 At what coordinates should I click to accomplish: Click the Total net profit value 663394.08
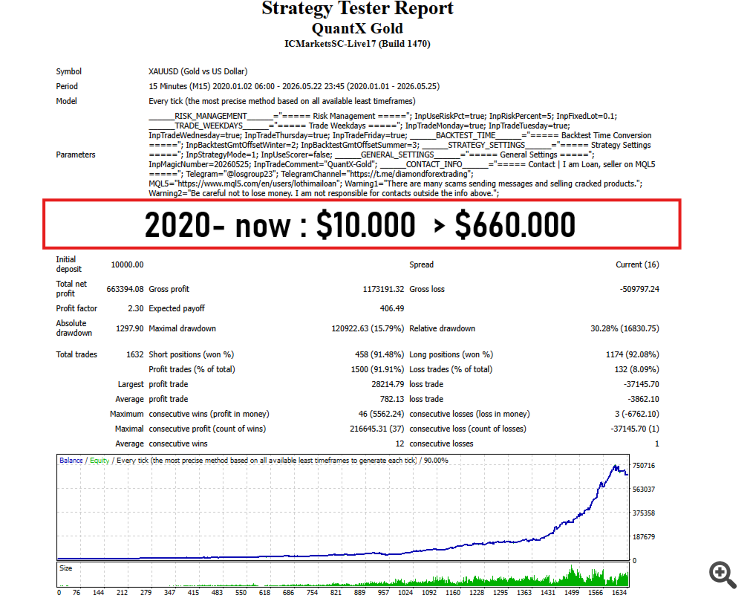(125, 289)
